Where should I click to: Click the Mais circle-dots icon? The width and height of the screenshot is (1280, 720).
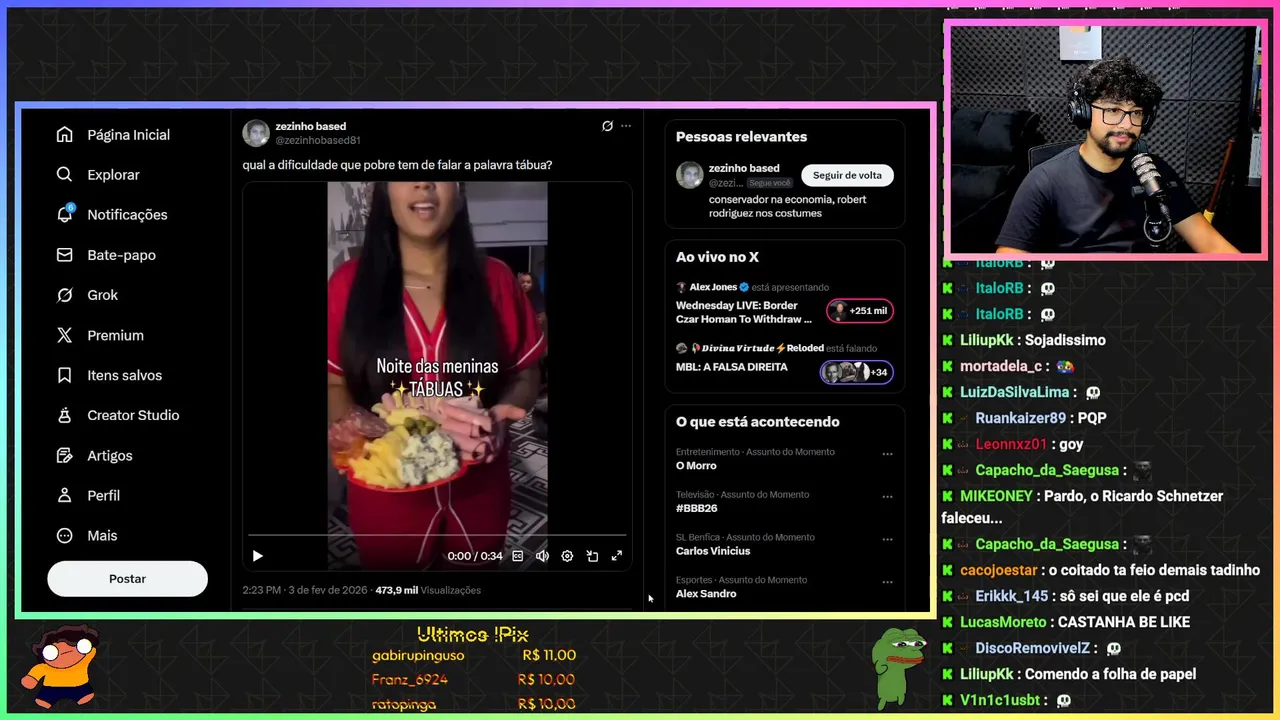[x=65, y=535]
